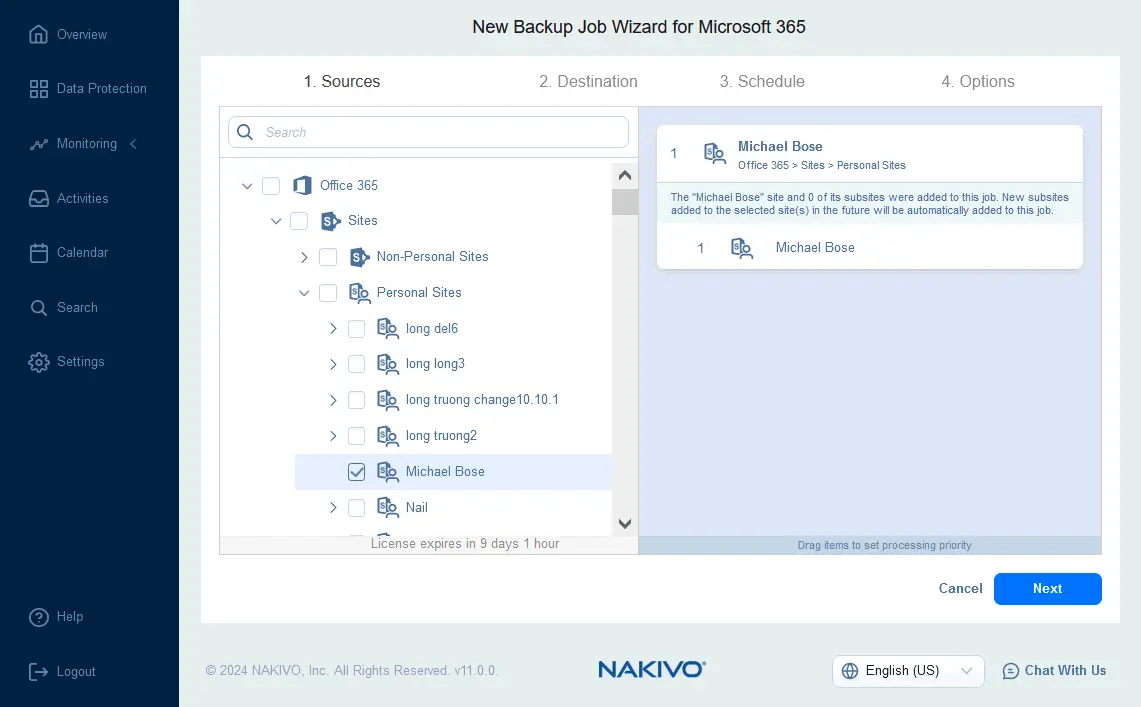Open the English (US) language dropdown
The height and width of the screenshot is (707, 1141).
908,671
